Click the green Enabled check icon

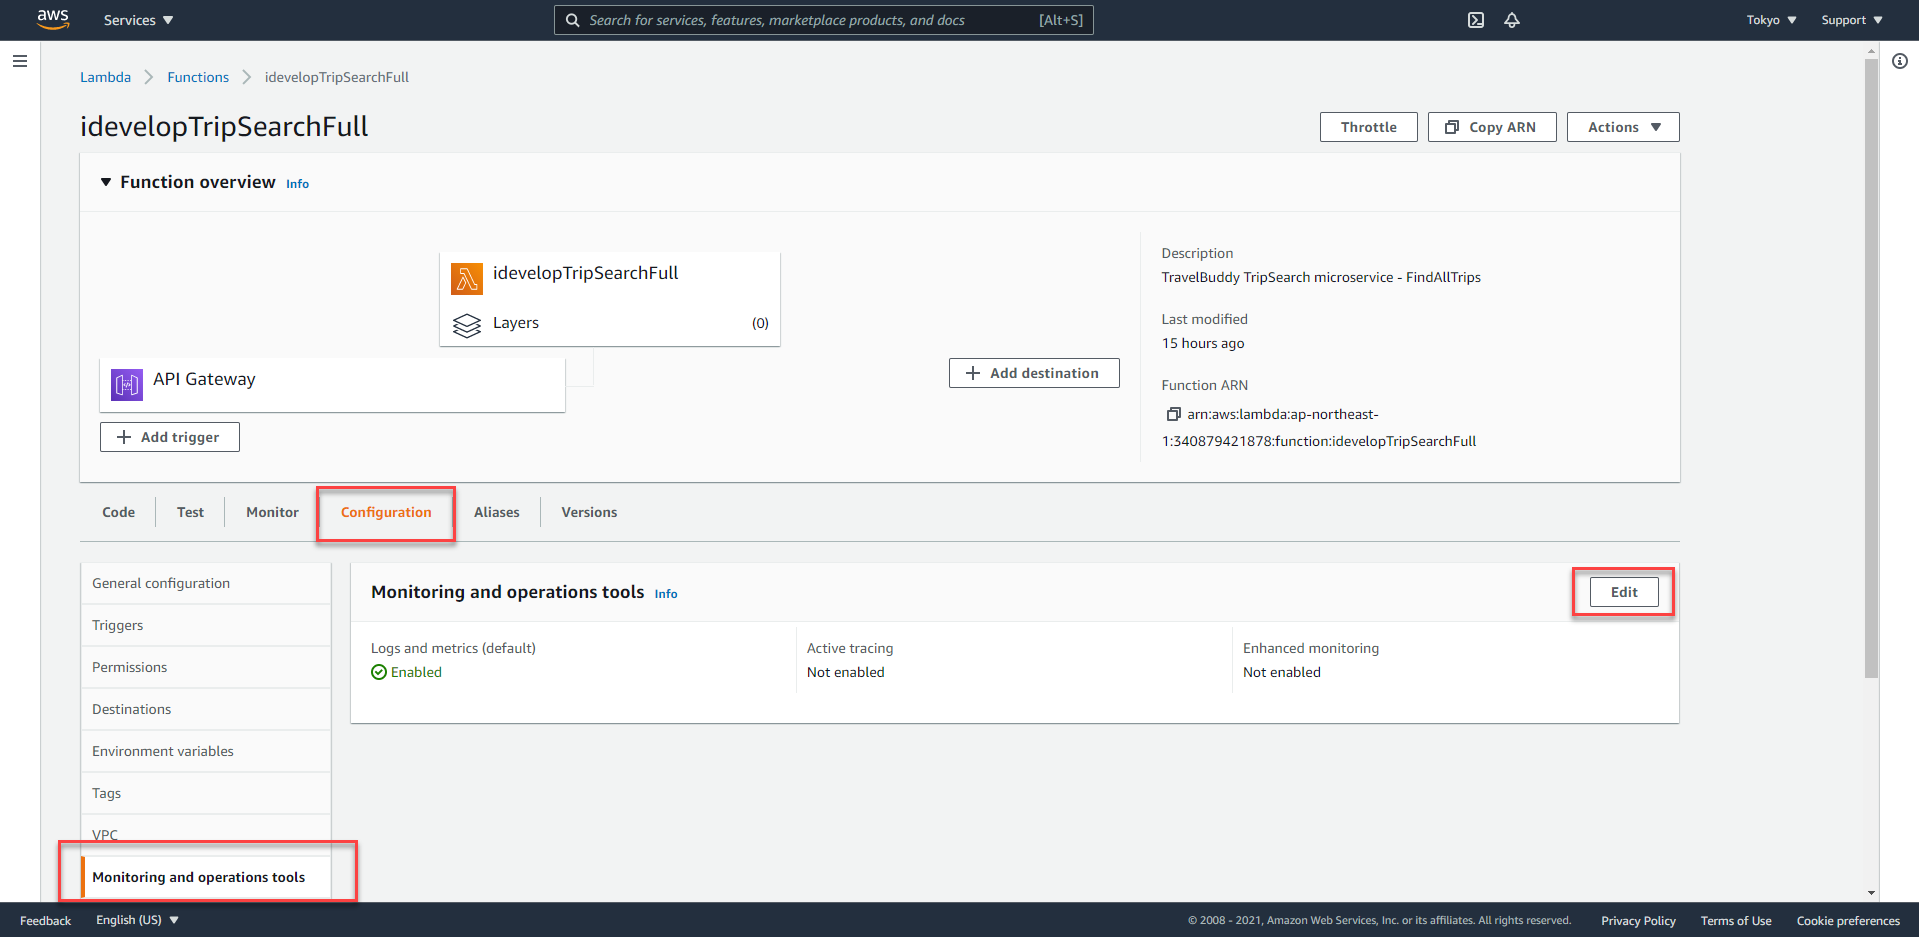379,672
